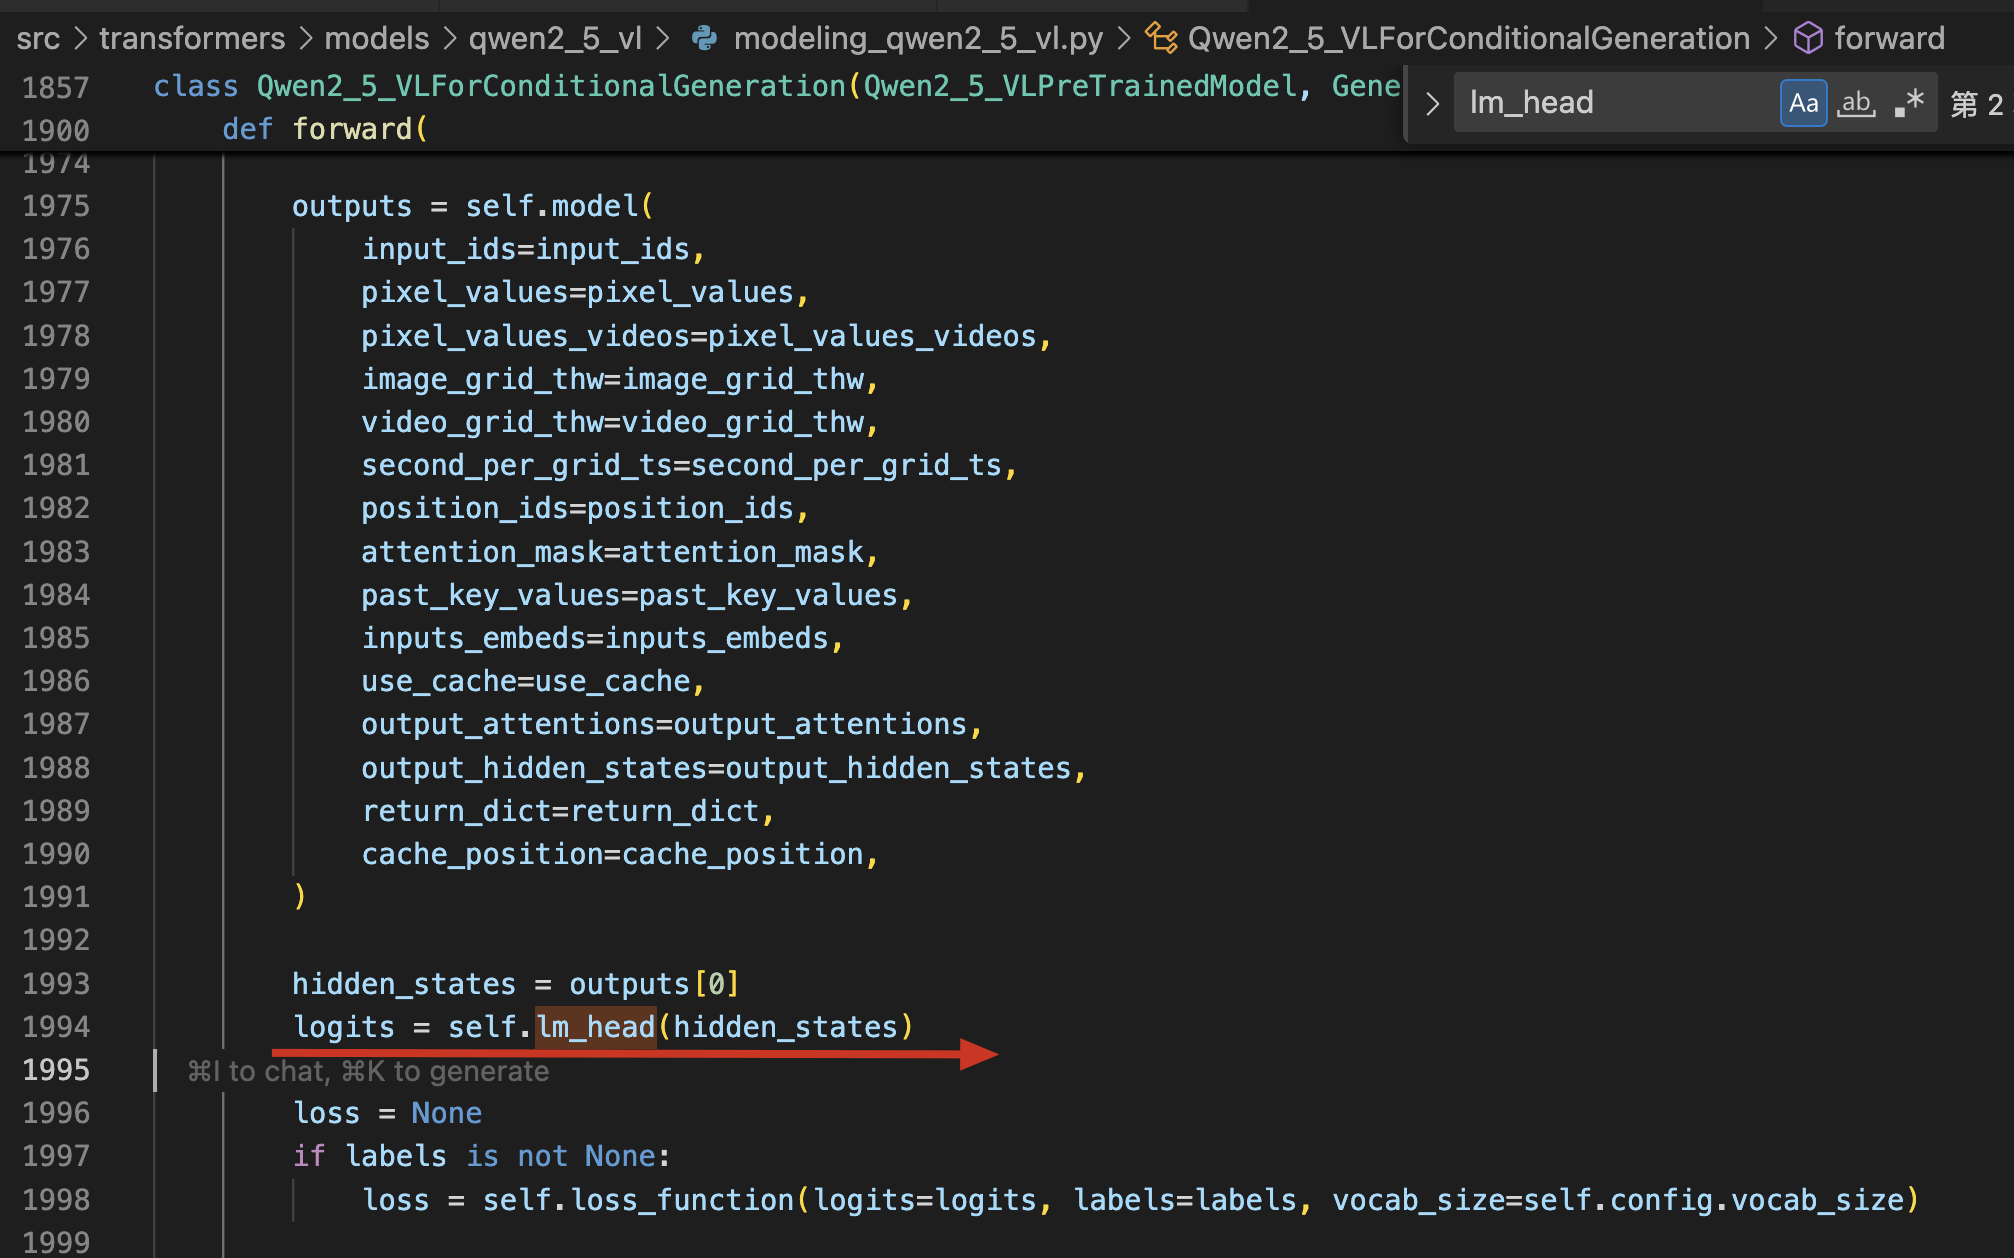Open 'models' breadcrumb folder
The image size is (2014, 1258).
pyautogui.click(x=376, y=39)
